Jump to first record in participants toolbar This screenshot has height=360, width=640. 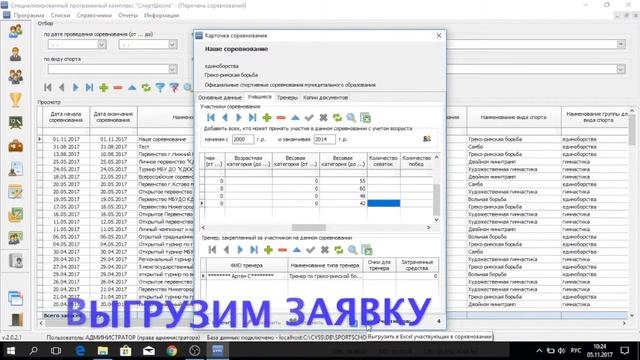pyautogui.click(x=211, y=118)
